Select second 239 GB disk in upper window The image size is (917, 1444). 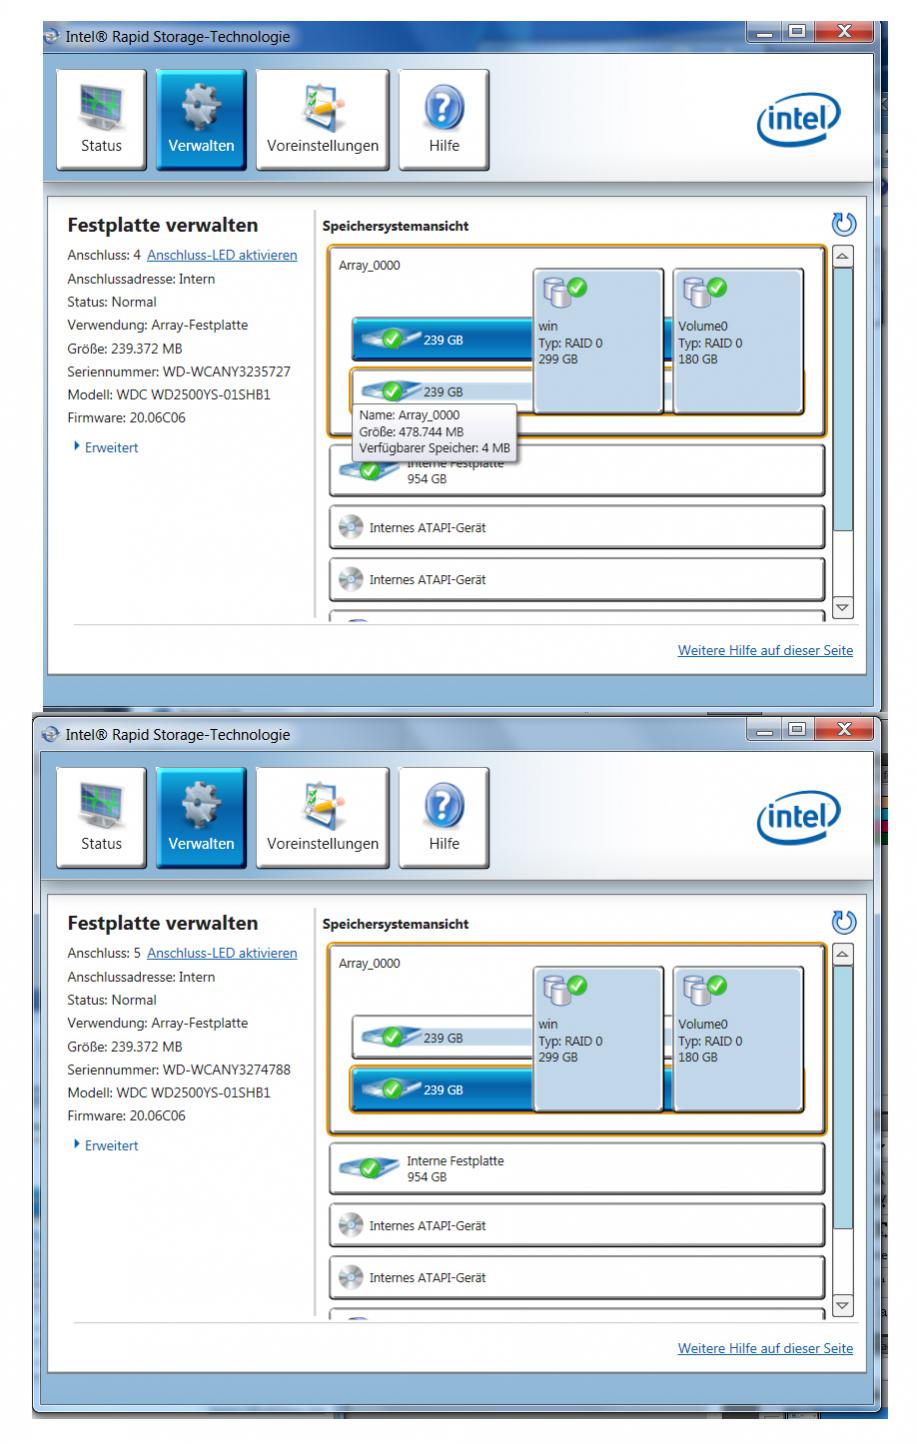click(443, 391)
